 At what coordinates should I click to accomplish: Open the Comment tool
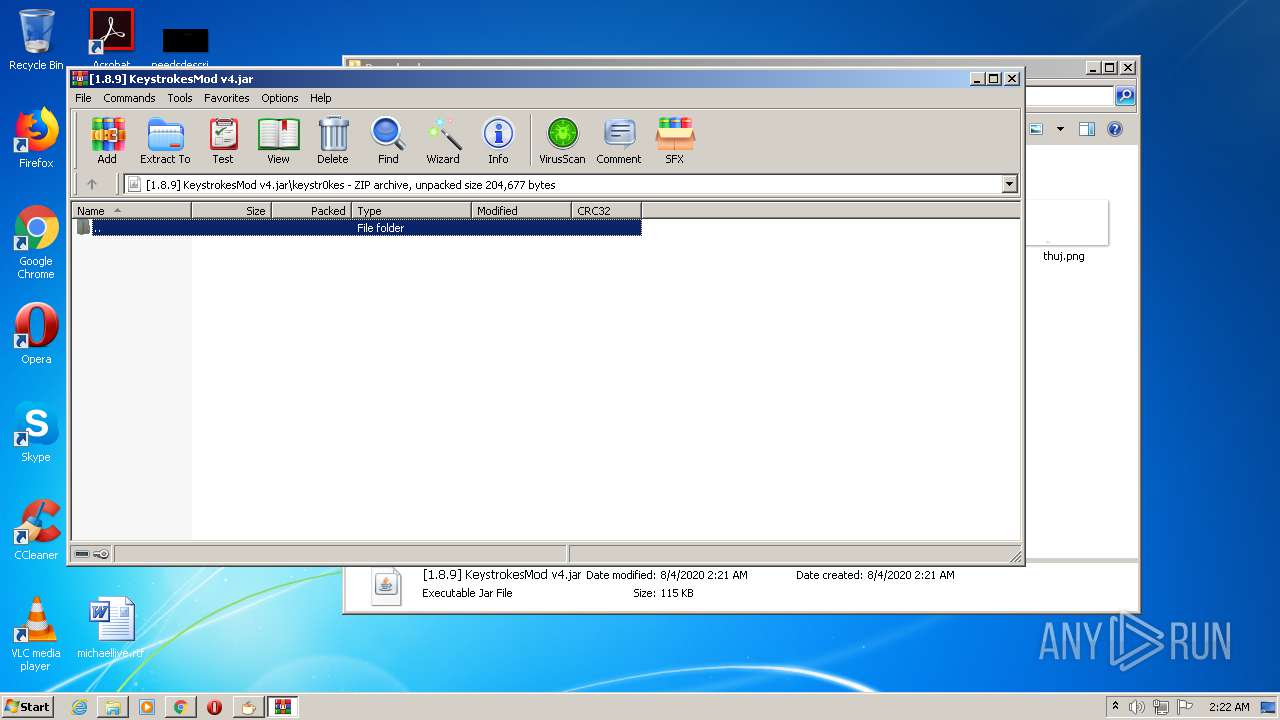(x=619, y=140)
